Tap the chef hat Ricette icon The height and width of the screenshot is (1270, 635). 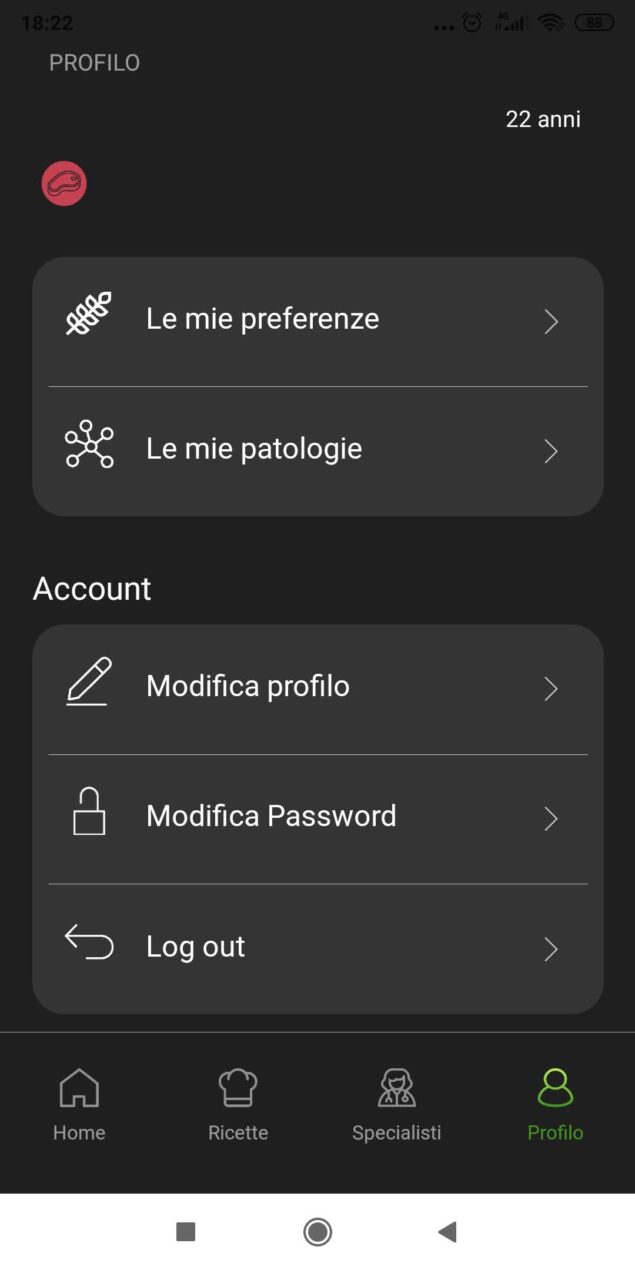pyautogui.click(x=238, y=1087)
